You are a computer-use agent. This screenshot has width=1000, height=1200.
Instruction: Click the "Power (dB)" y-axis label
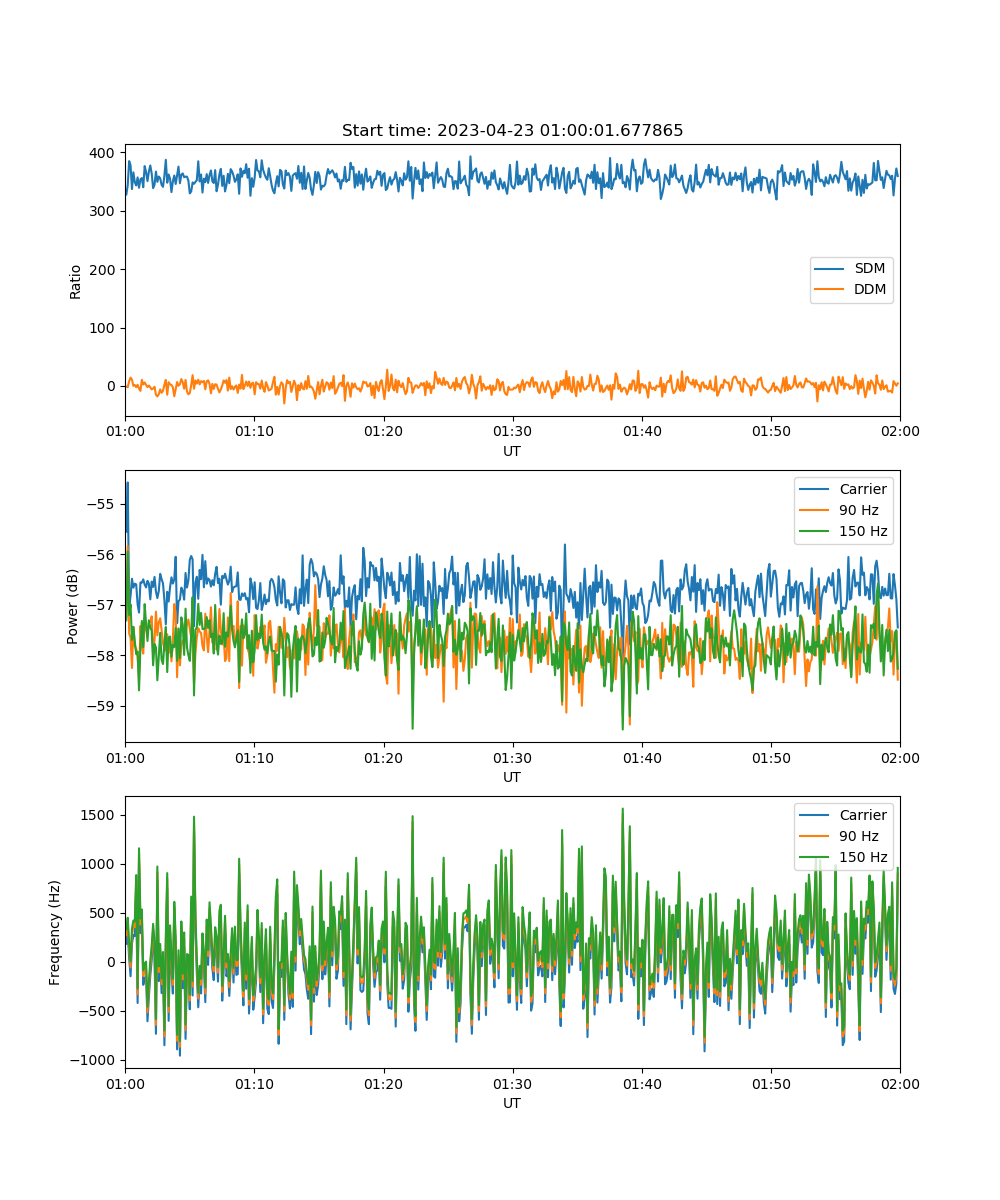click(x=73, y=606)
